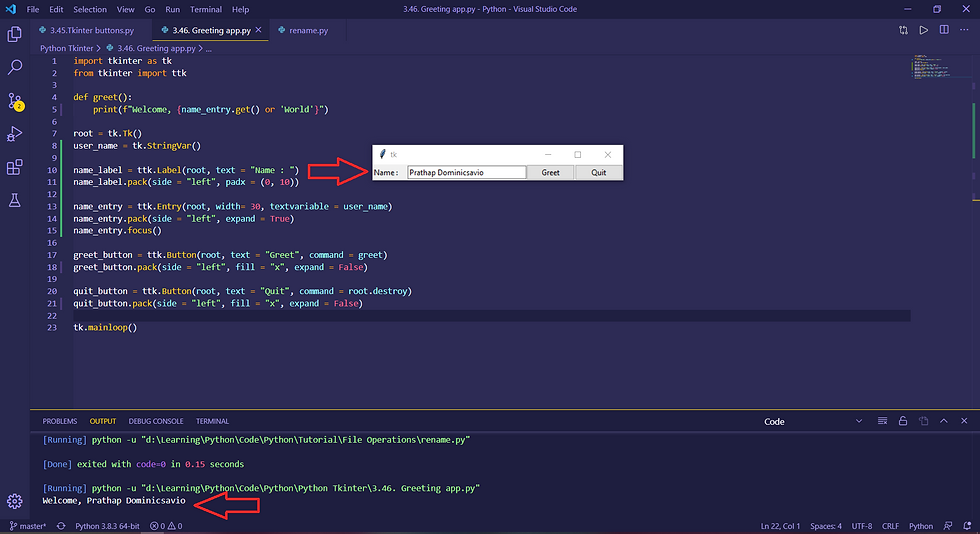
Task: Switch to the DEBUG CONSOLE tab
Action: [x=156, y=421]
